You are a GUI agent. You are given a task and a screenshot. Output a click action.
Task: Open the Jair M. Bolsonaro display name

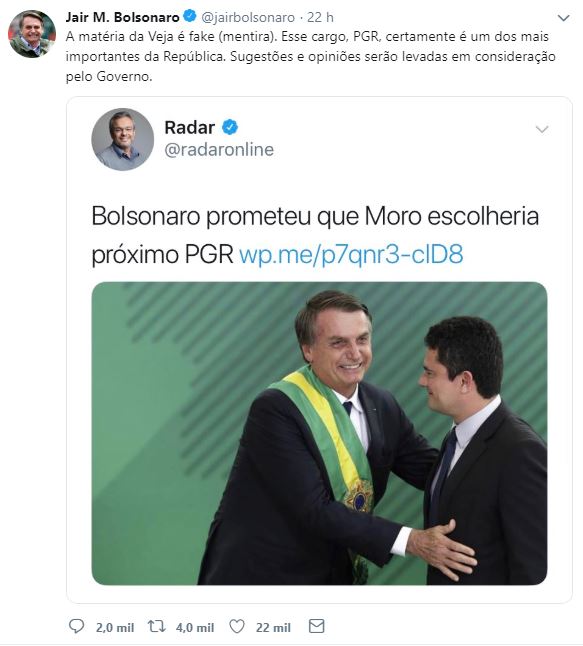[x=122, y=17]
